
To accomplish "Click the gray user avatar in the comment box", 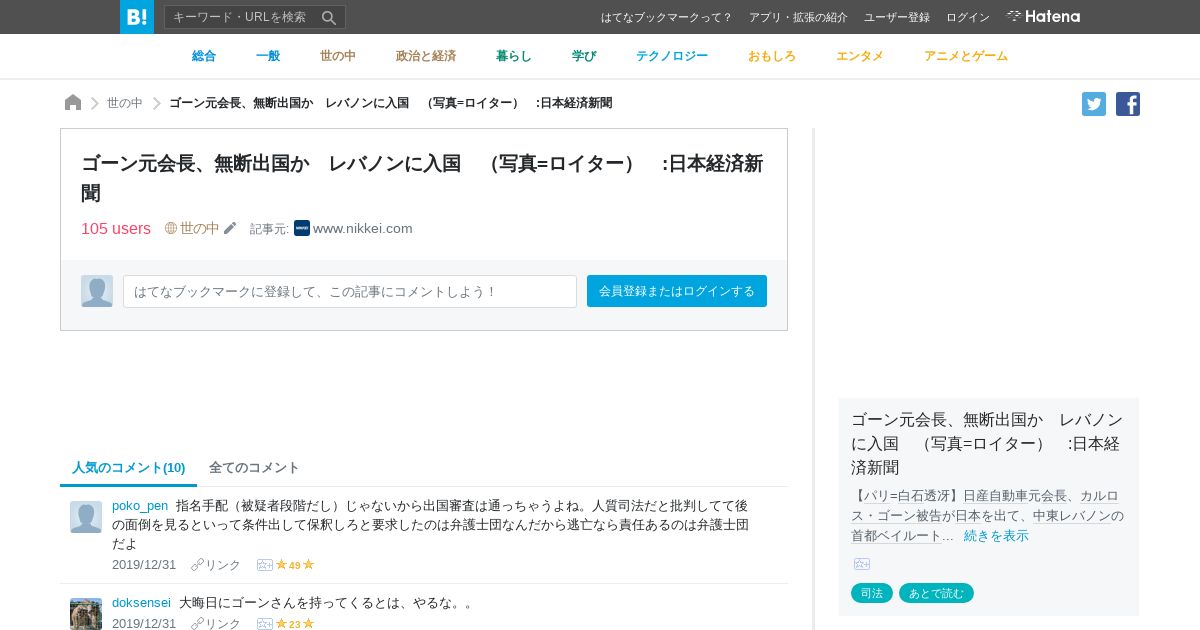I will tap(97, 291).
